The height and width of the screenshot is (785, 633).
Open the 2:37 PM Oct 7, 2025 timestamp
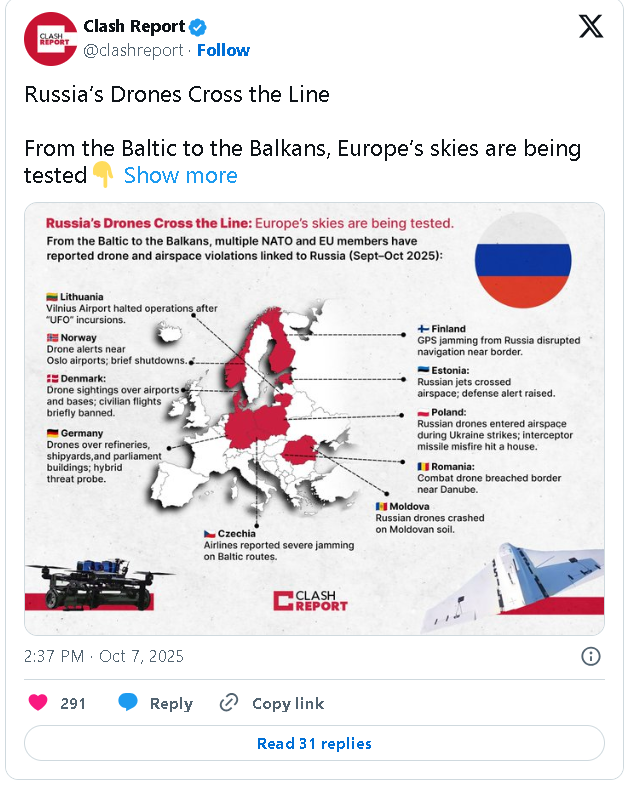104,656
